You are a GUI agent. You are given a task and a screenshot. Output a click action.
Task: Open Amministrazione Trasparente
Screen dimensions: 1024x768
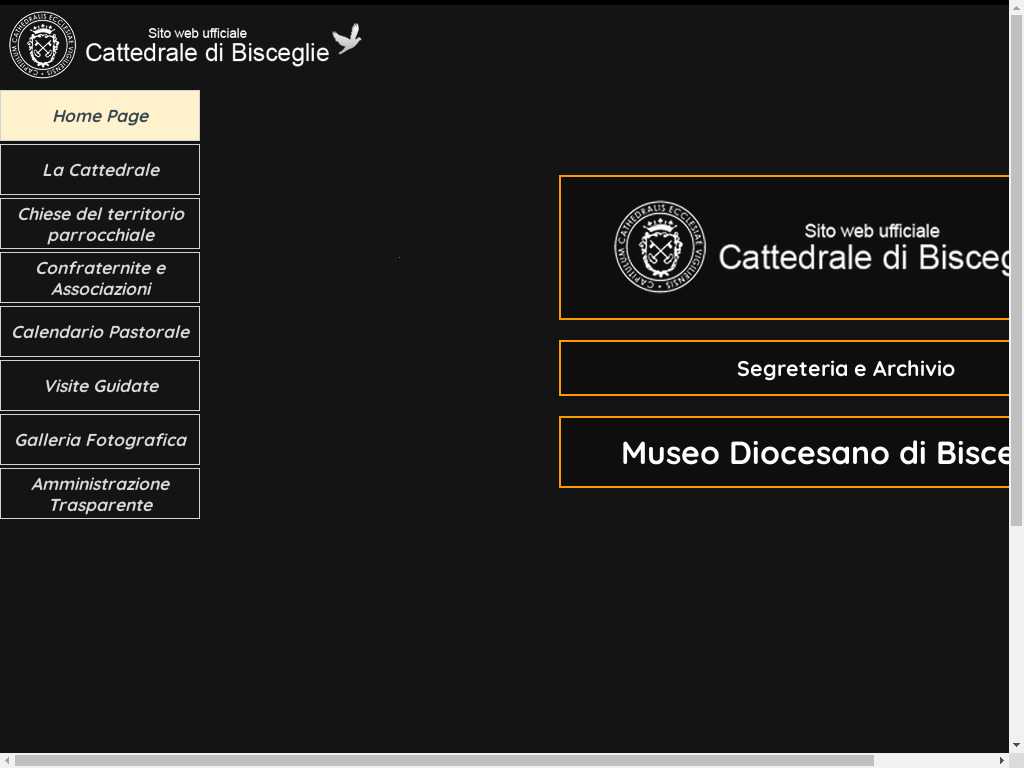(x=100, y=494)
